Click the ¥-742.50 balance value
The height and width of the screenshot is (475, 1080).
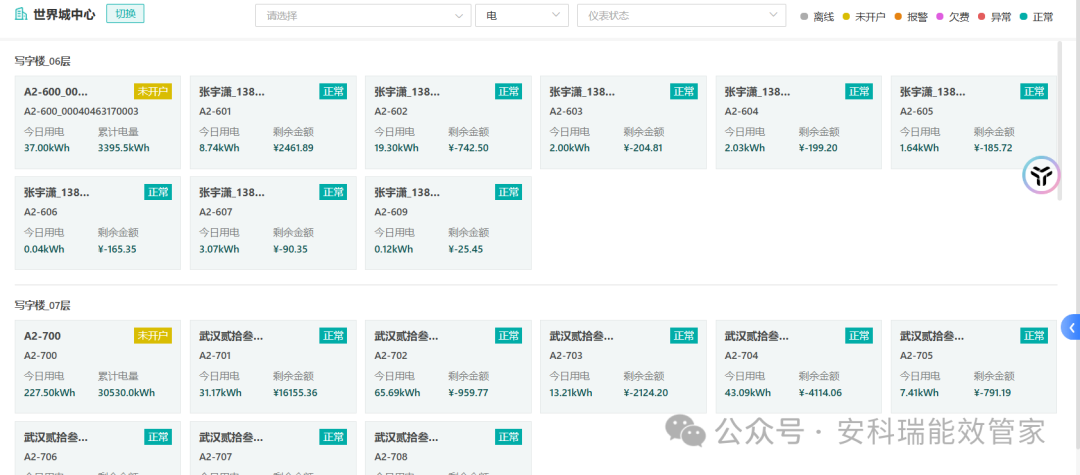468,148
